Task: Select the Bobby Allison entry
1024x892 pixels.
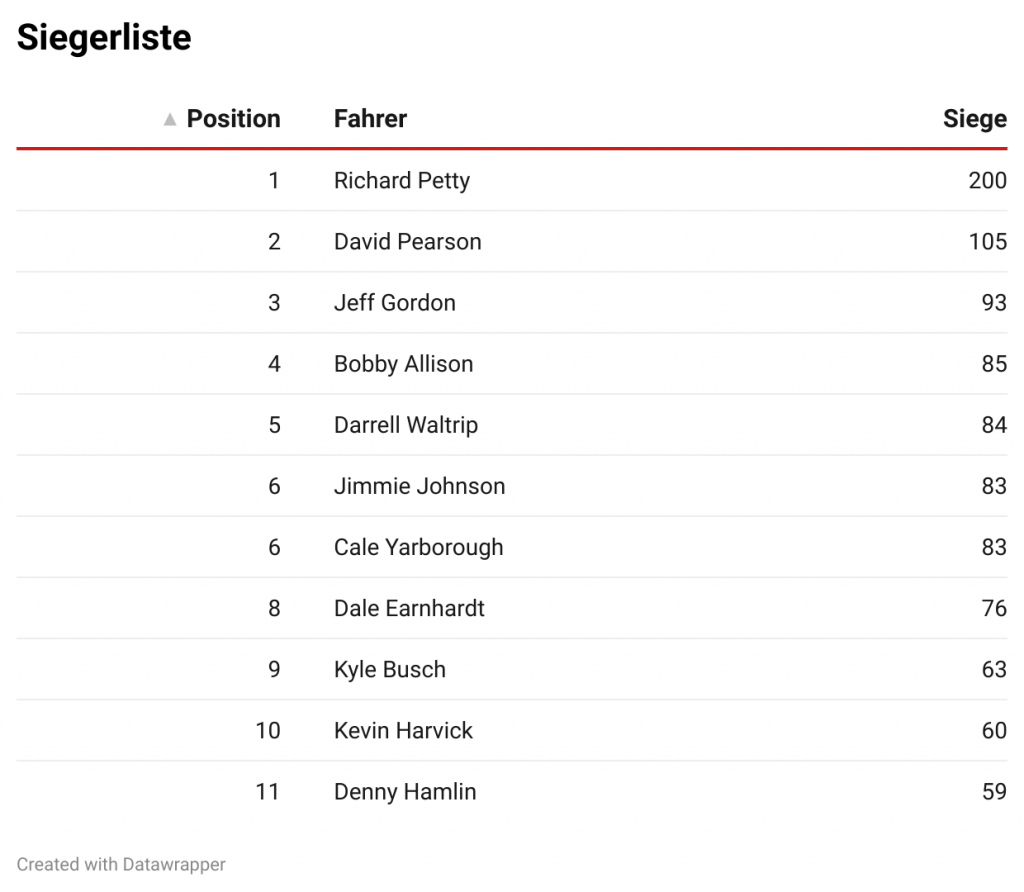Action: pyautogui.click(x=403, y=364)
